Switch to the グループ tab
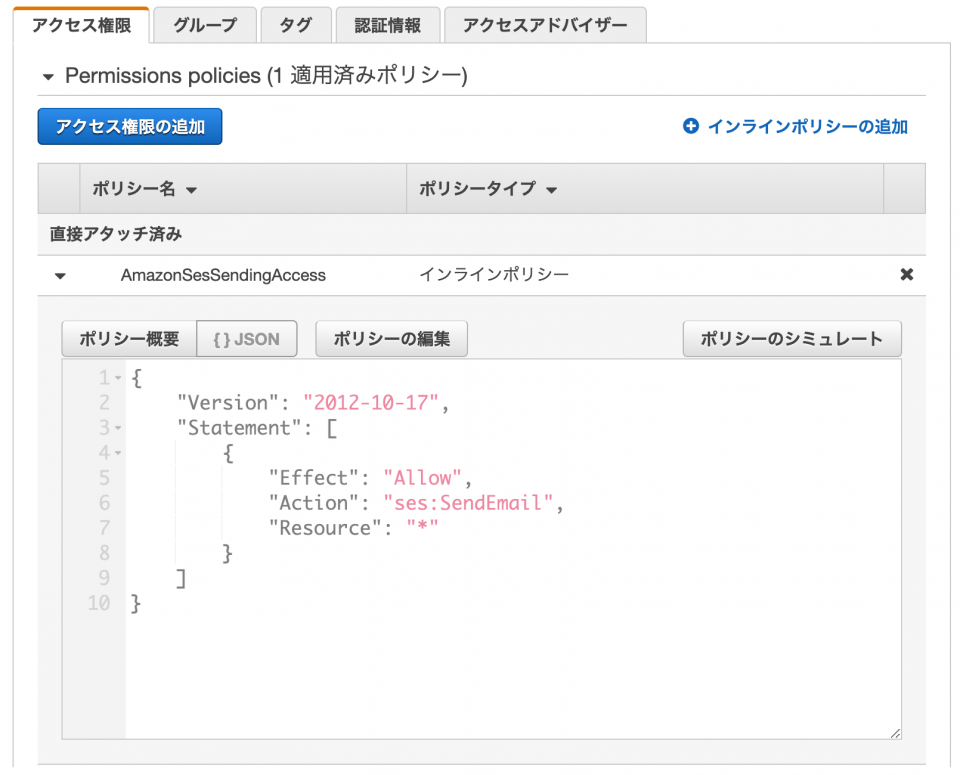Viewport: 960px width, 775px height. pyautogui.click(x=204, y=25)
